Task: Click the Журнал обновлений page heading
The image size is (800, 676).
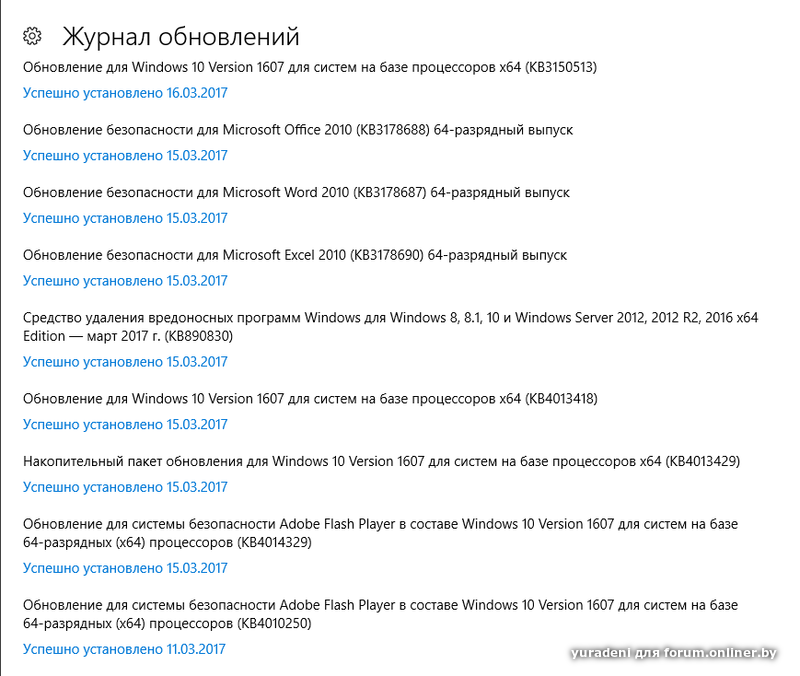Action: coord(181,37)
